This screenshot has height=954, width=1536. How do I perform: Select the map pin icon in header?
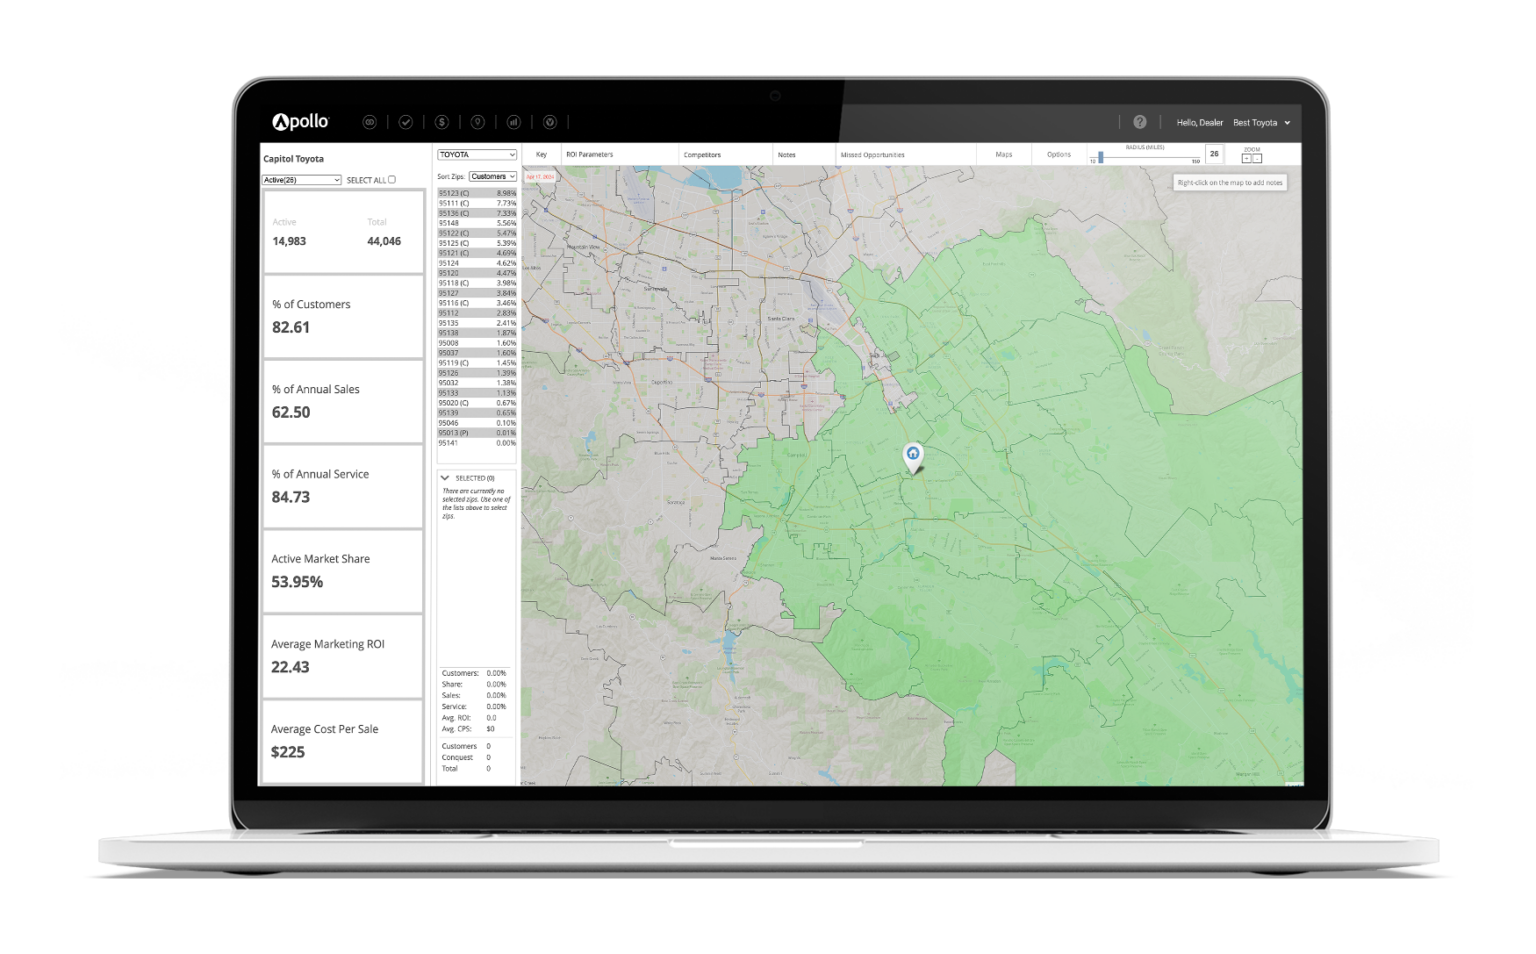(478, 122)
